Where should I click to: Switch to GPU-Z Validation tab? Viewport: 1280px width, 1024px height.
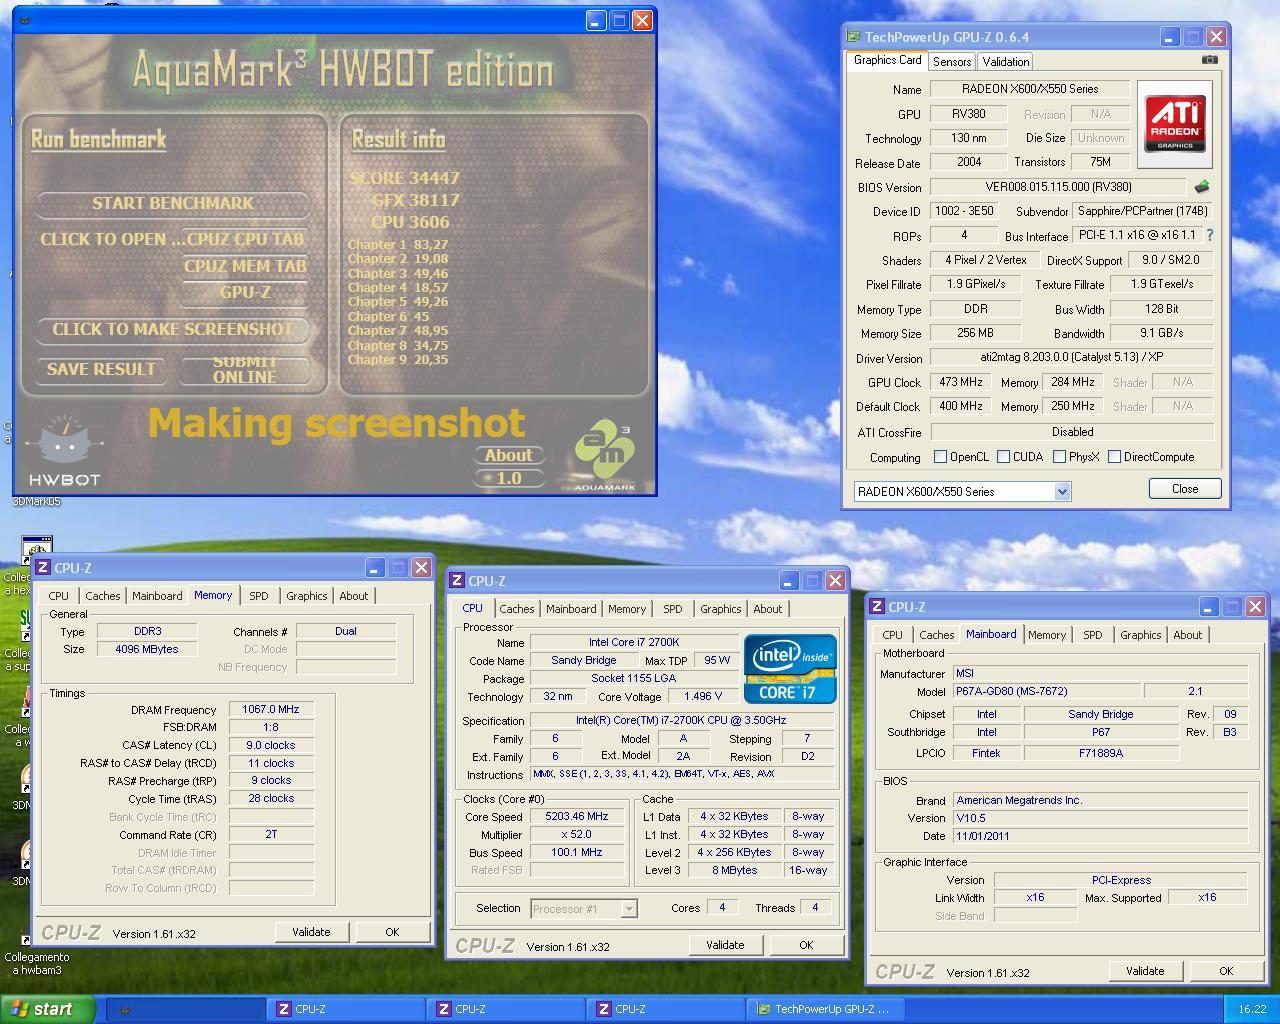click(1006, 61)
